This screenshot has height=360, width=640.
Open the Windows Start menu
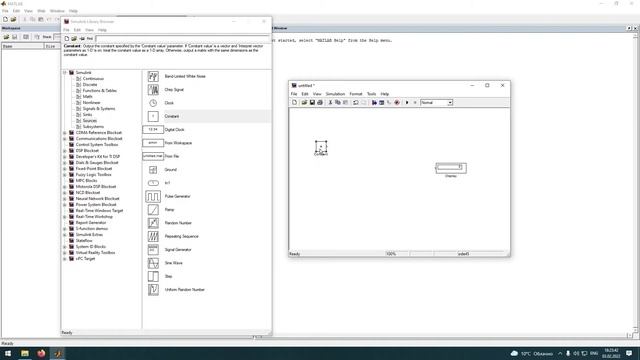(x=8, y=353)
